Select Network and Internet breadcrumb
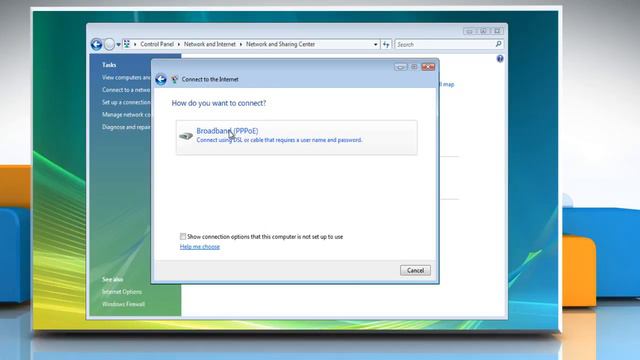Screen dimensions: 640x360 tap(210, 44)
